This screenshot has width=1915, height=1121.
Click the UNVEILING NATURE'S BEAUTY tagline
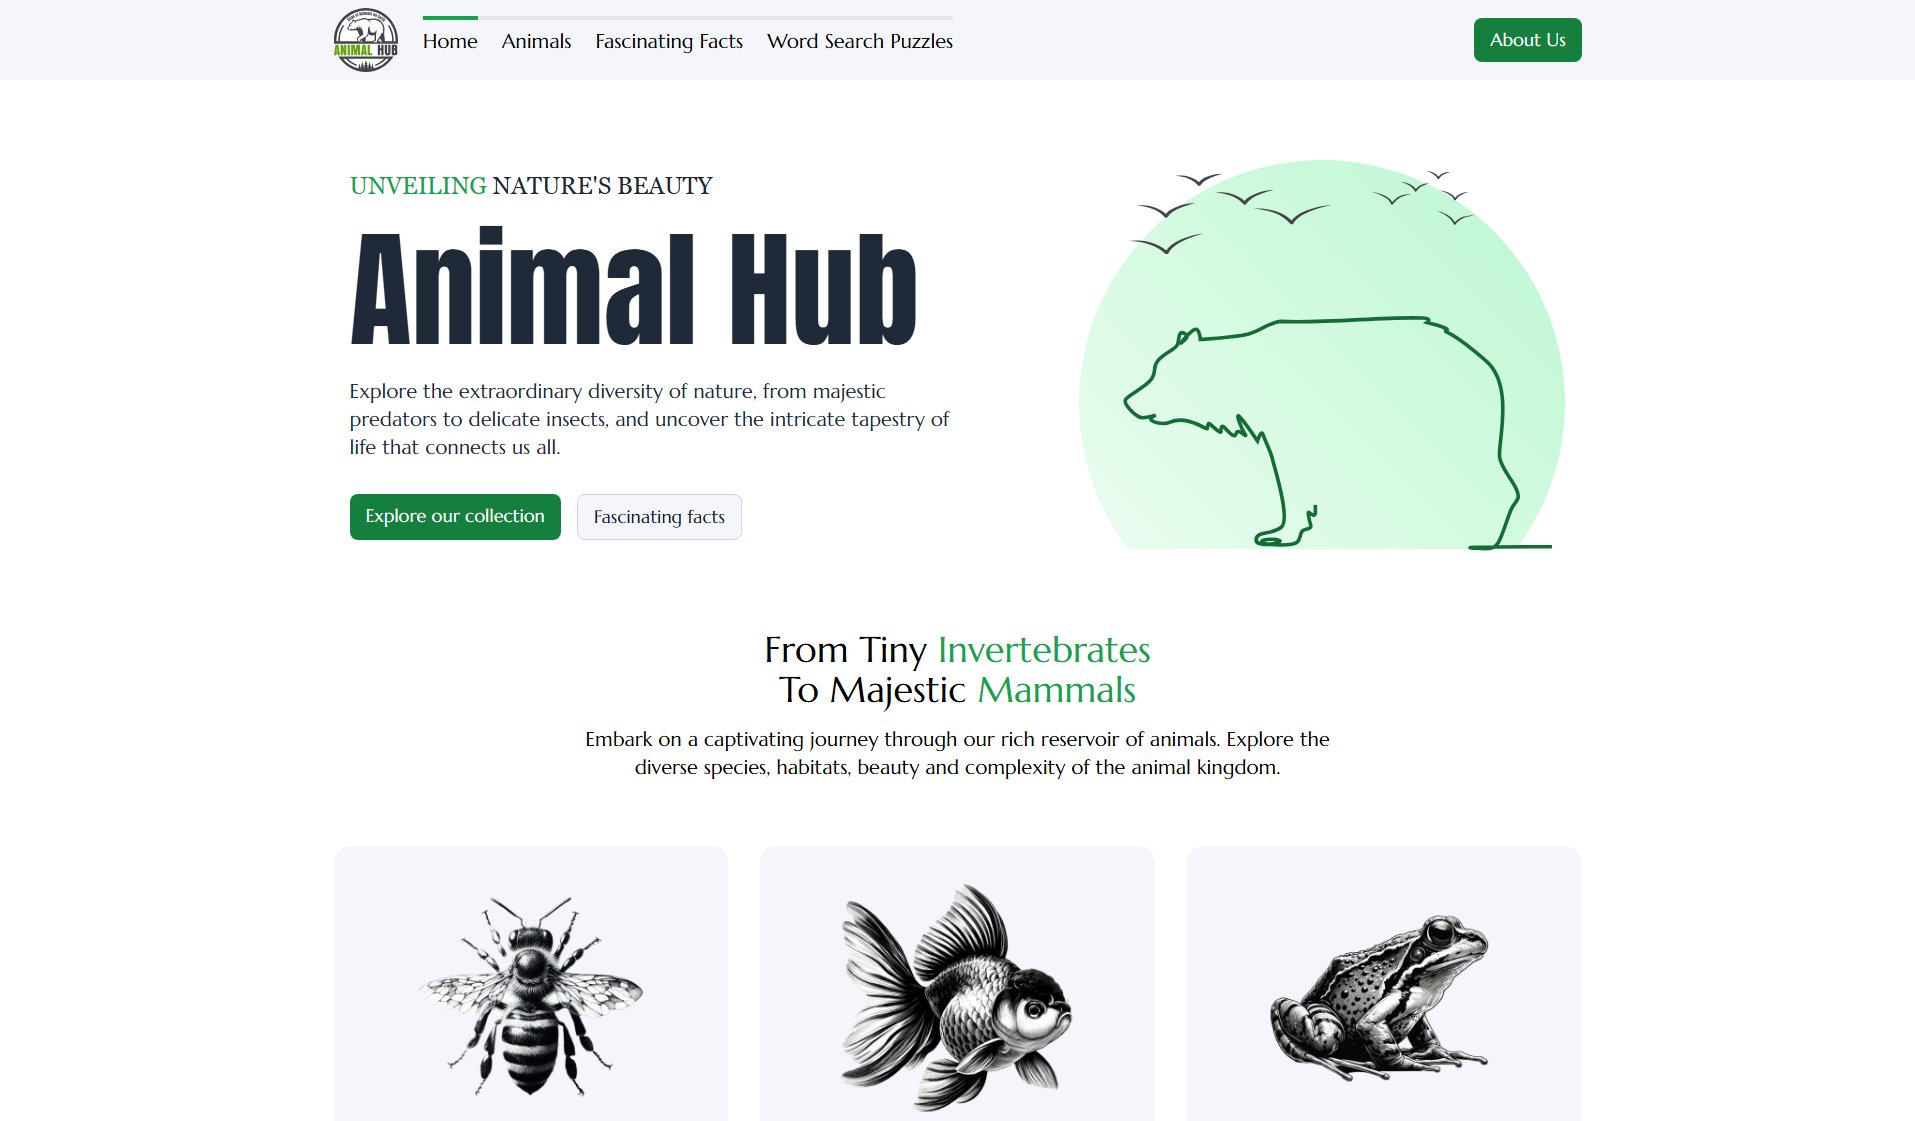530,185
